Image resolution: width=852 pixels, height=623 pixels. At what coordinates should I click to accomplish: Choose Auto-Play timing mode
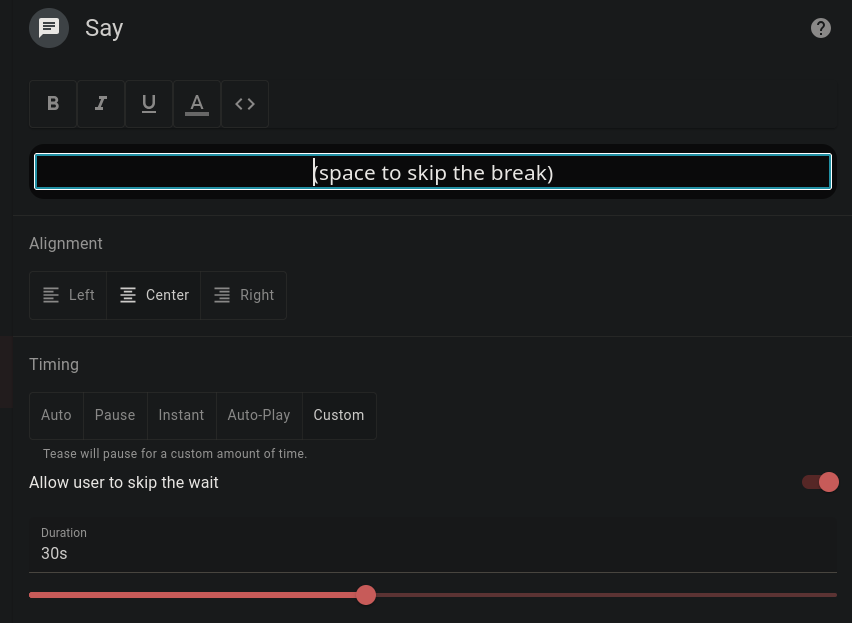click(x=259, y=416)
